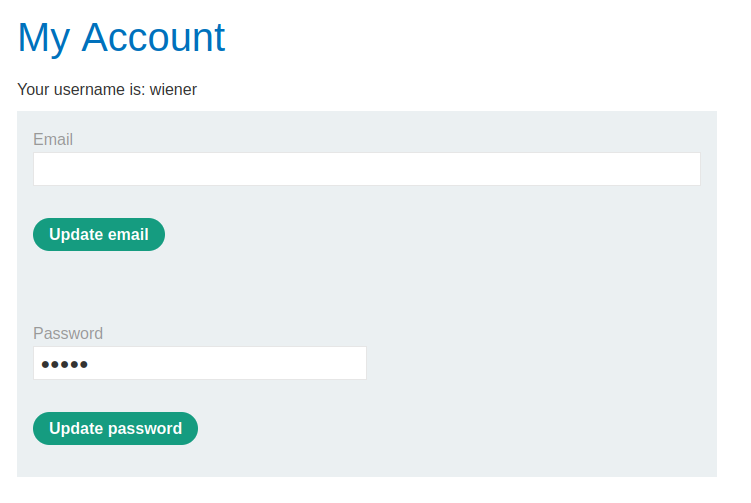The image size is (751, 503).
Task: Click the Password field label
Action: [x=68, y=333]
